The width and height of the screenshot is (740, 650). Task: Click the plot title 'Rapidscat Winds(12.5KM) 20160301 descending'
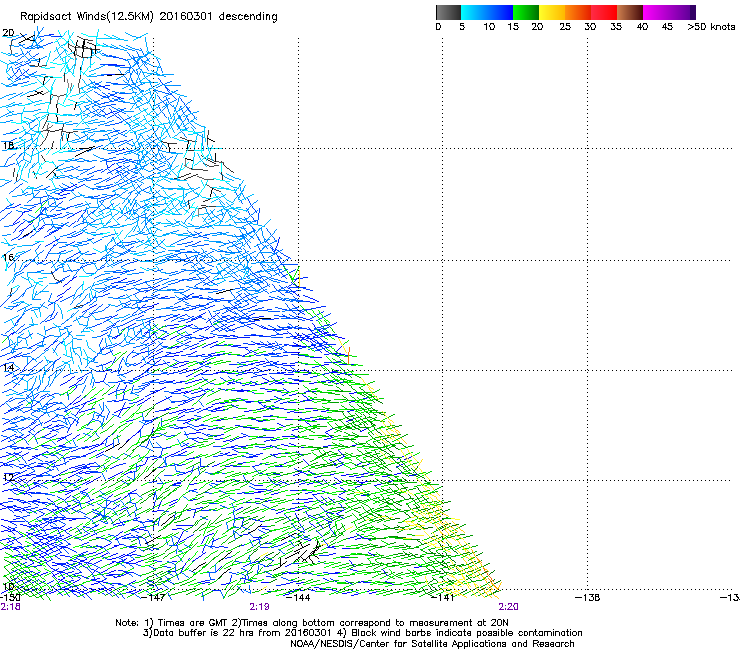pyautogui.click(x=149, y=16)
